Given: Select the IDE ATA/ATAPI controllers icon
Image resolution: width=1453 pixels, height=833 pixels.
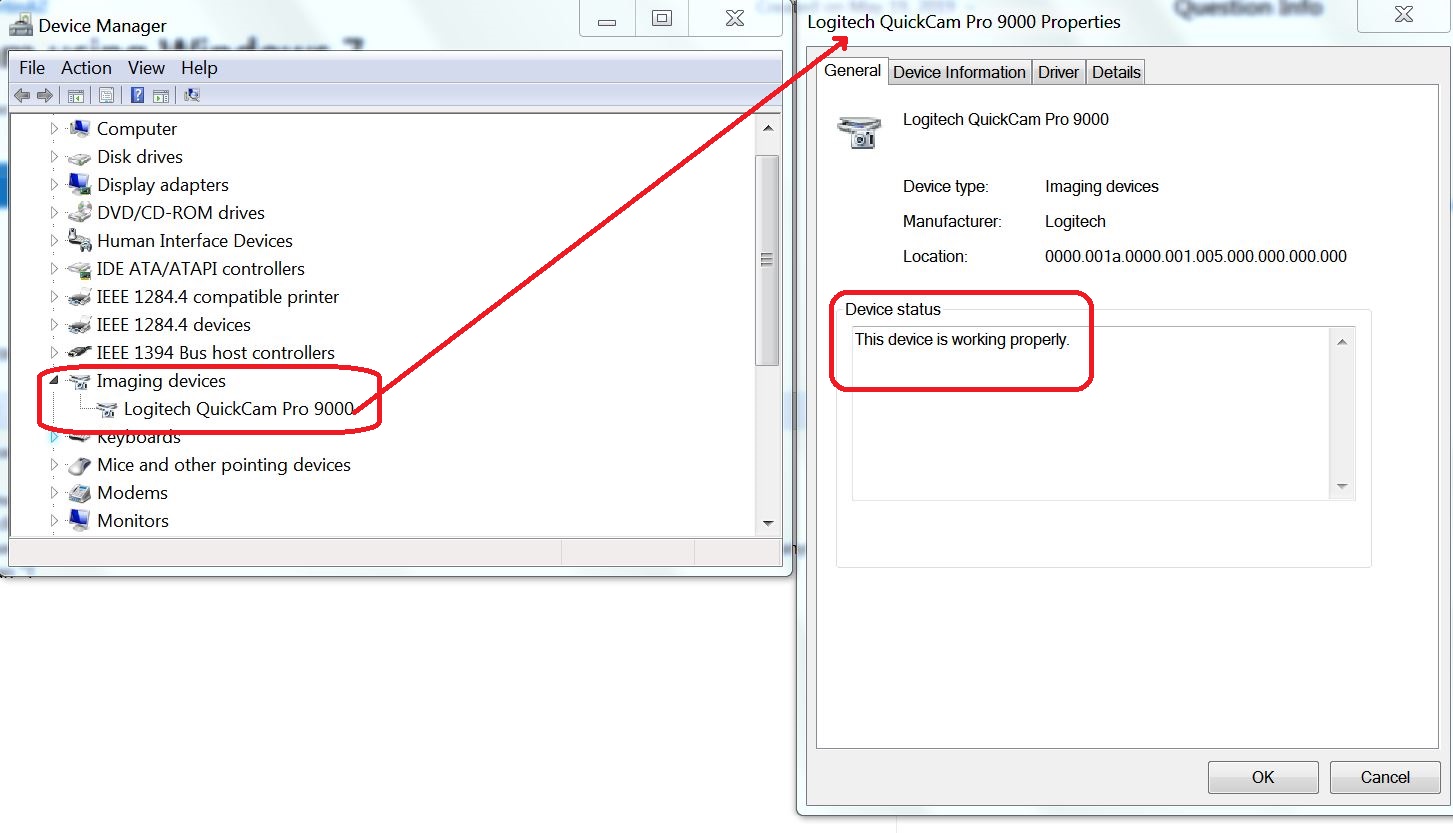Looking at the screenshot, I should pos(79,269).
